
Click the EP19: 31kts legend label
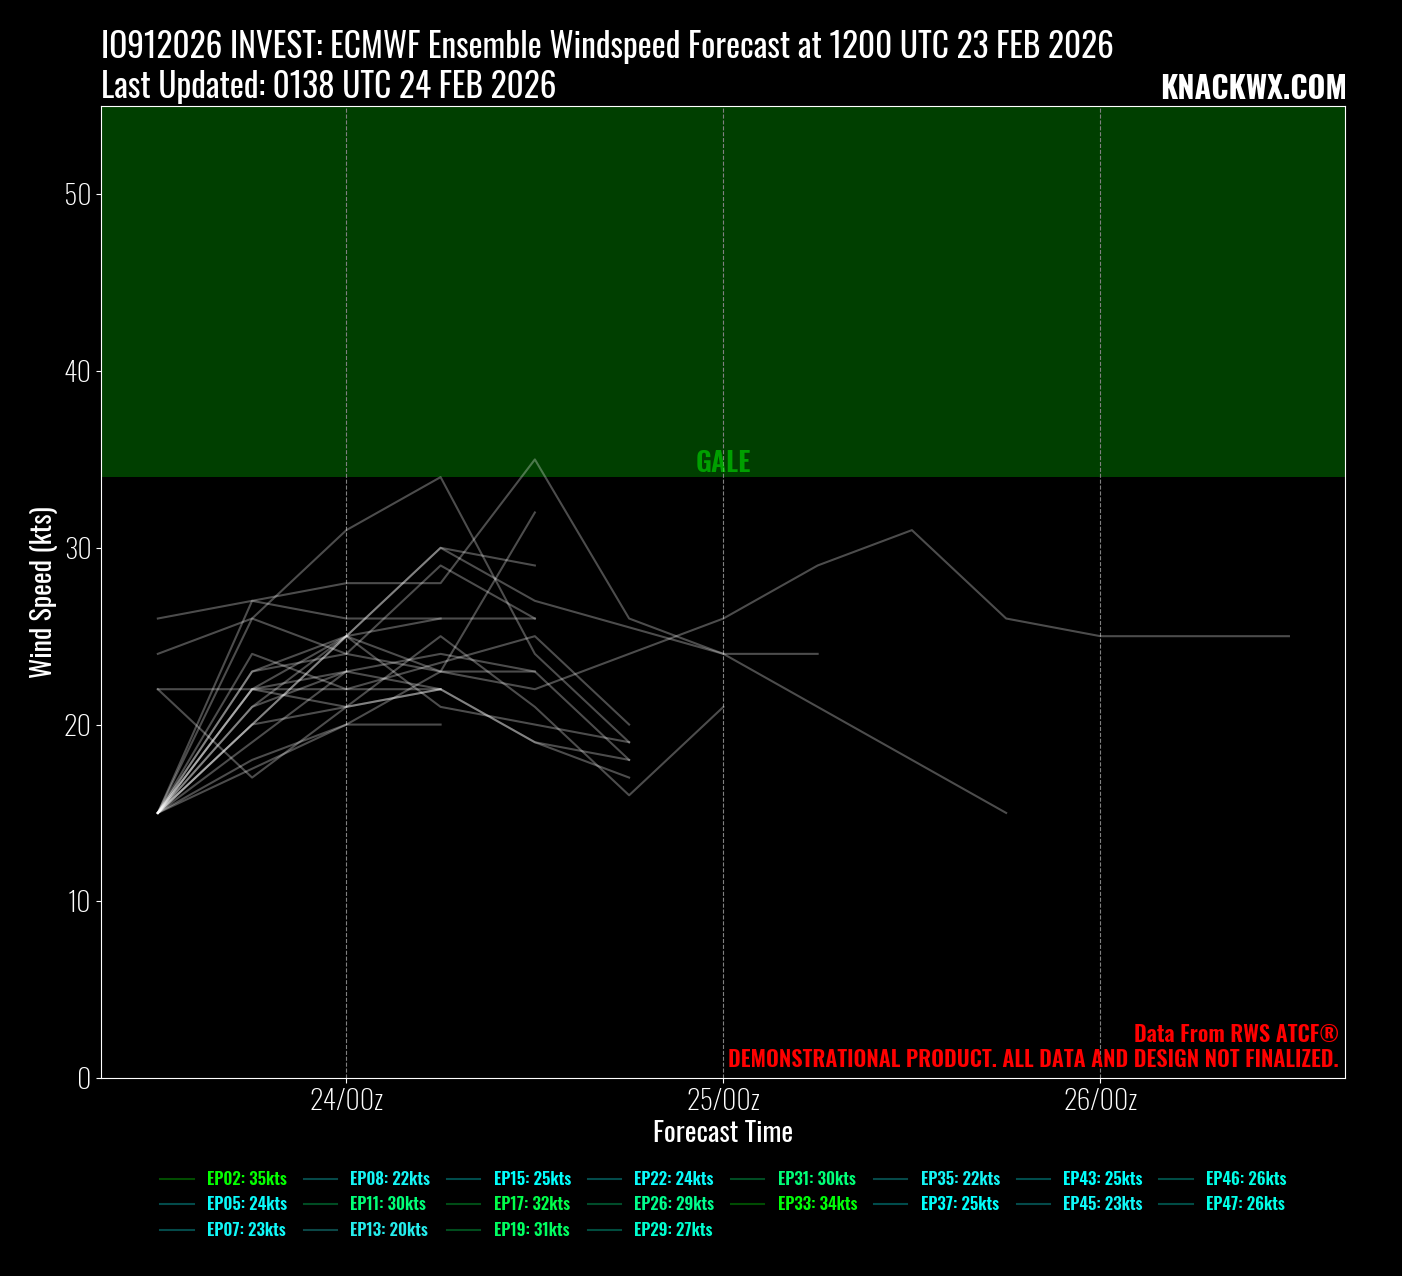tap(532, 1230)
